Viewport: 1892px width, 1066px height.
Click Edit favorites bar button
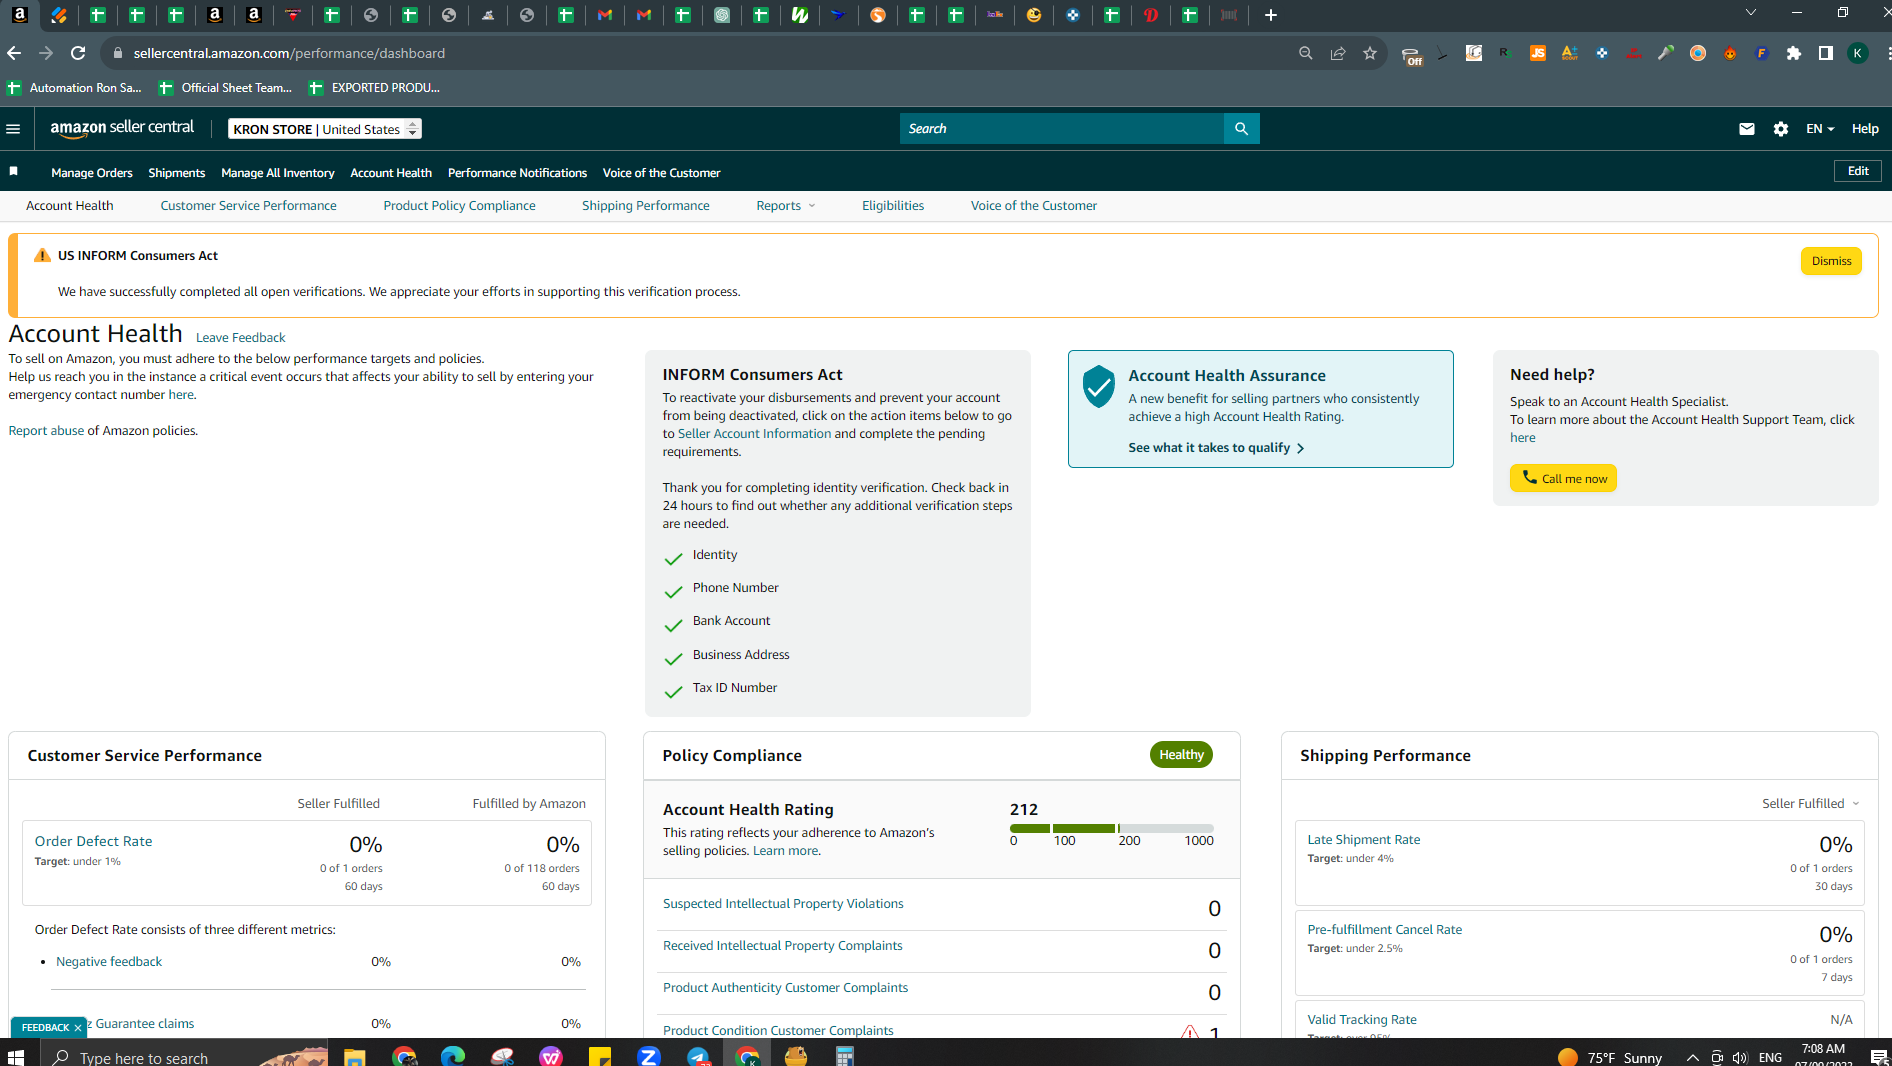(x=1858, y=171)
